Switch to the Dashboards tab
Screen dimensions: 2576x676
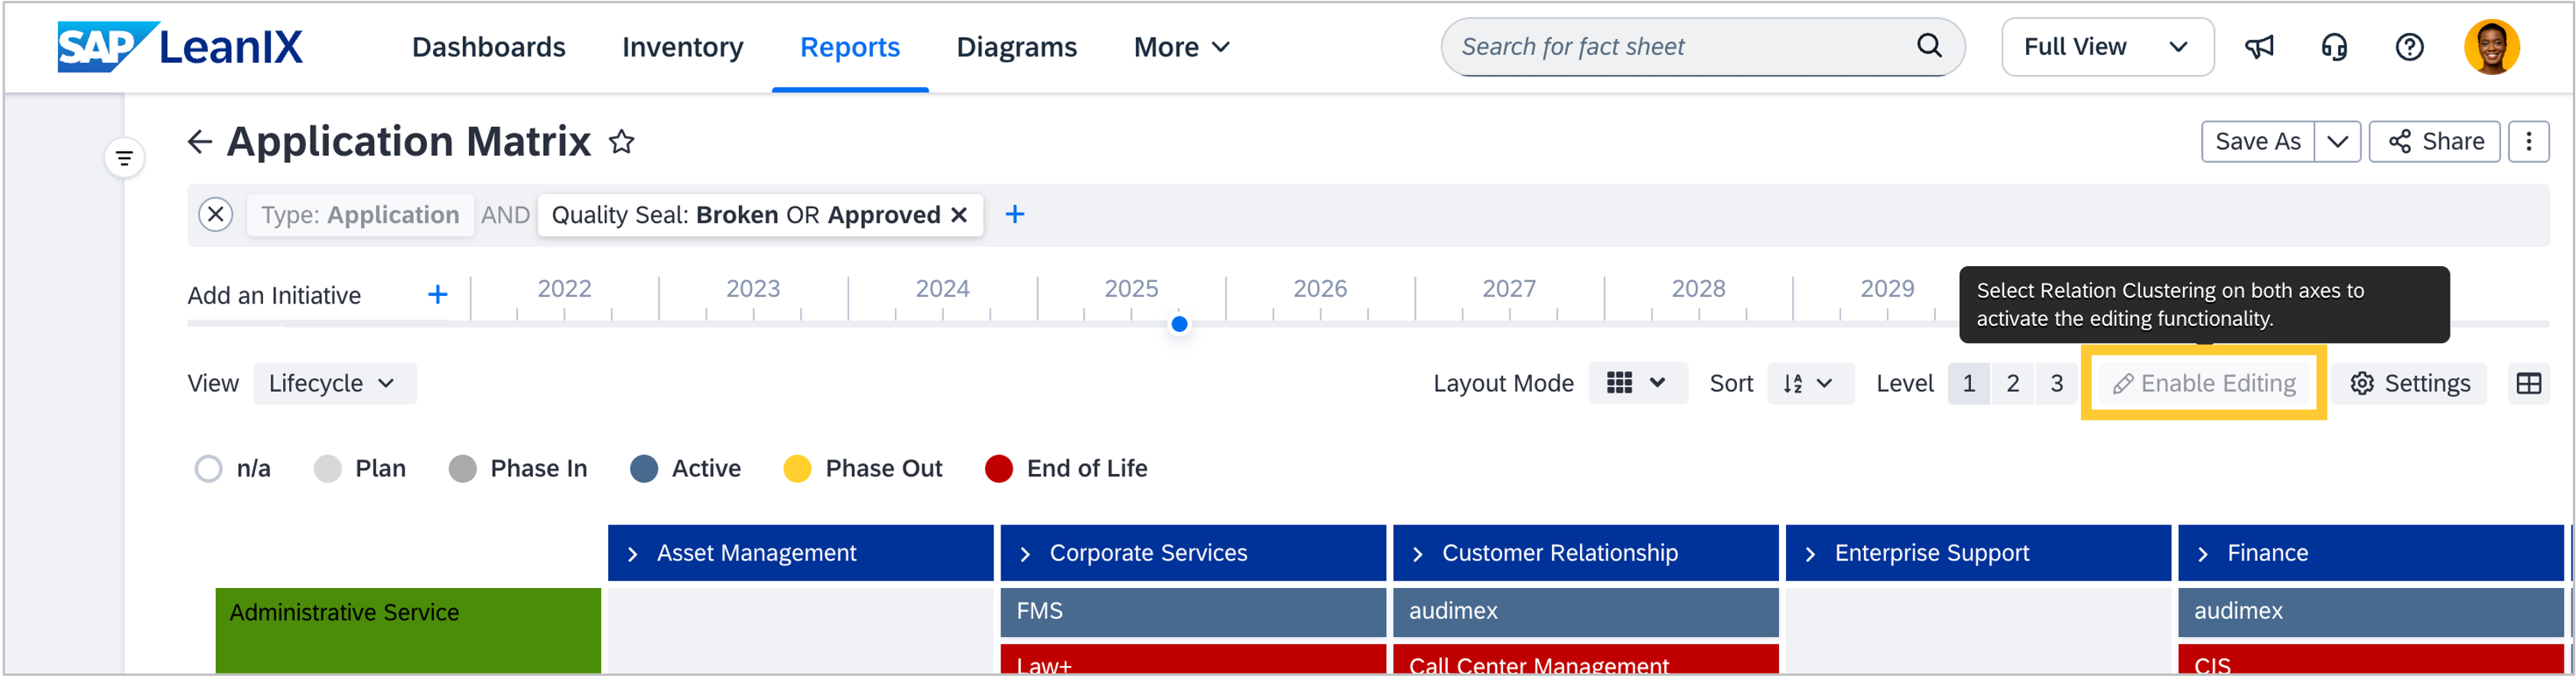coord(488,47)
